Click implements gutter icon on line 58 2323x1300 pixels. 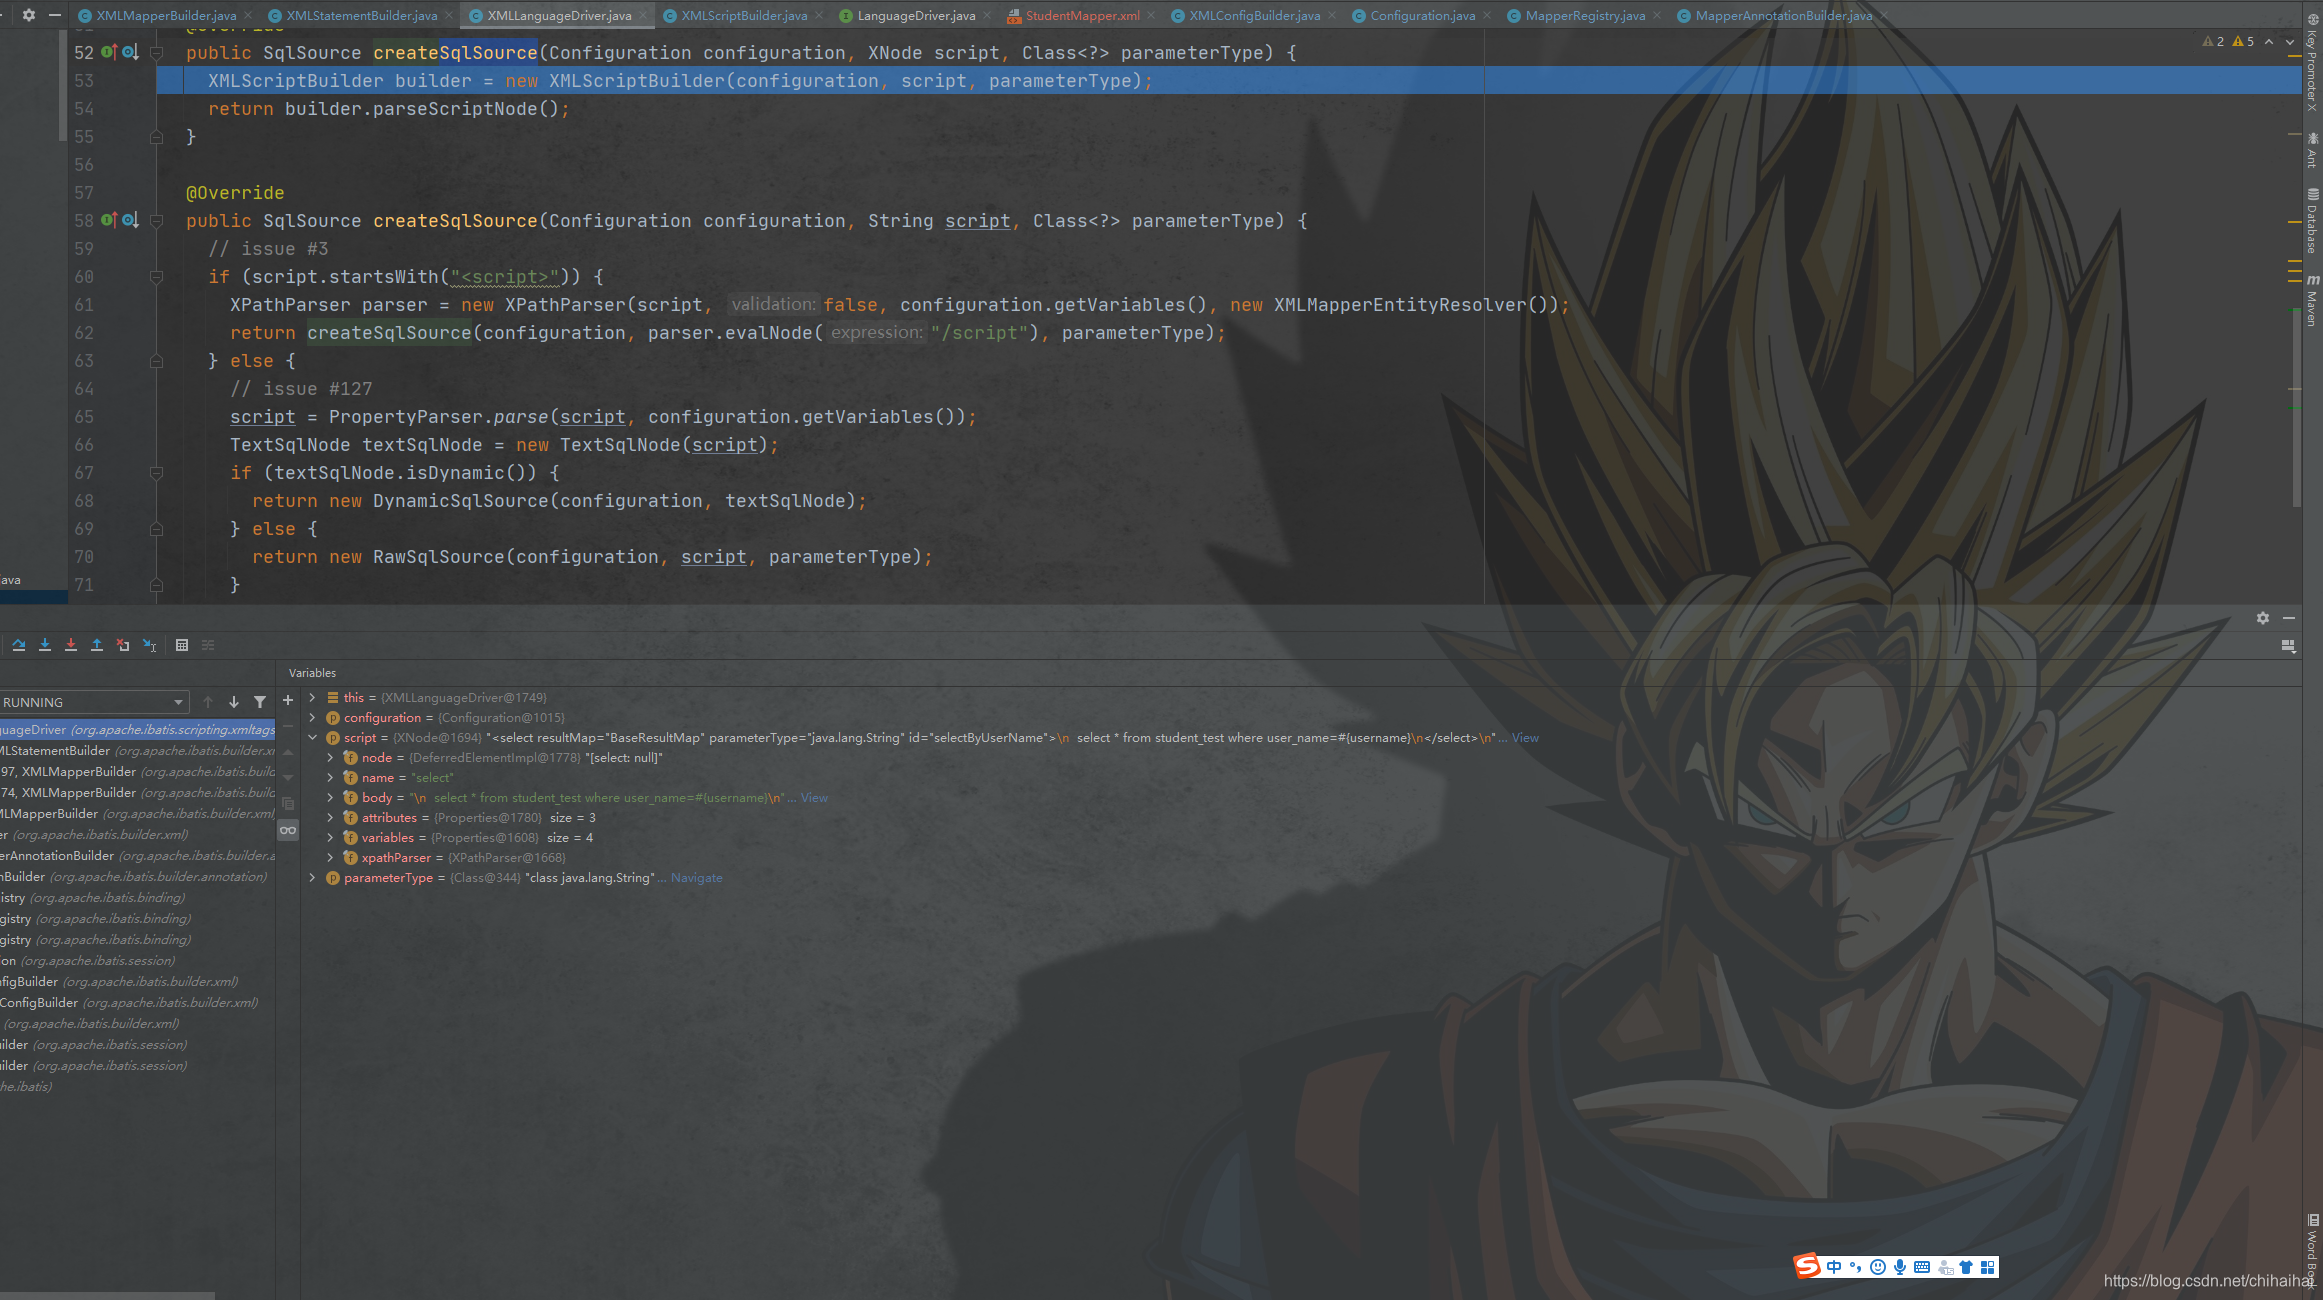click(108, 220)
